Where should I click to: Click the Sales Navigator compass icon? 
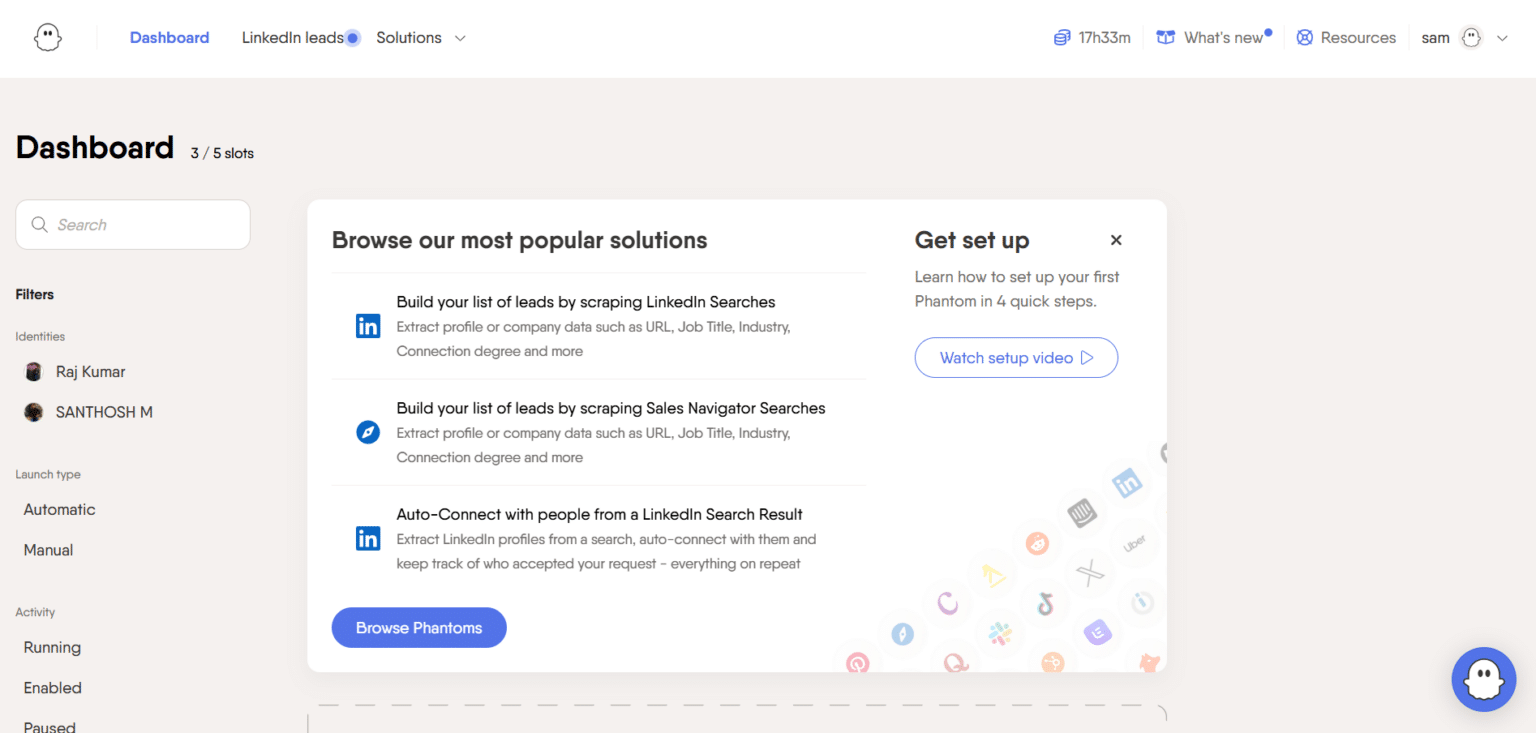[x=368, y=432]
